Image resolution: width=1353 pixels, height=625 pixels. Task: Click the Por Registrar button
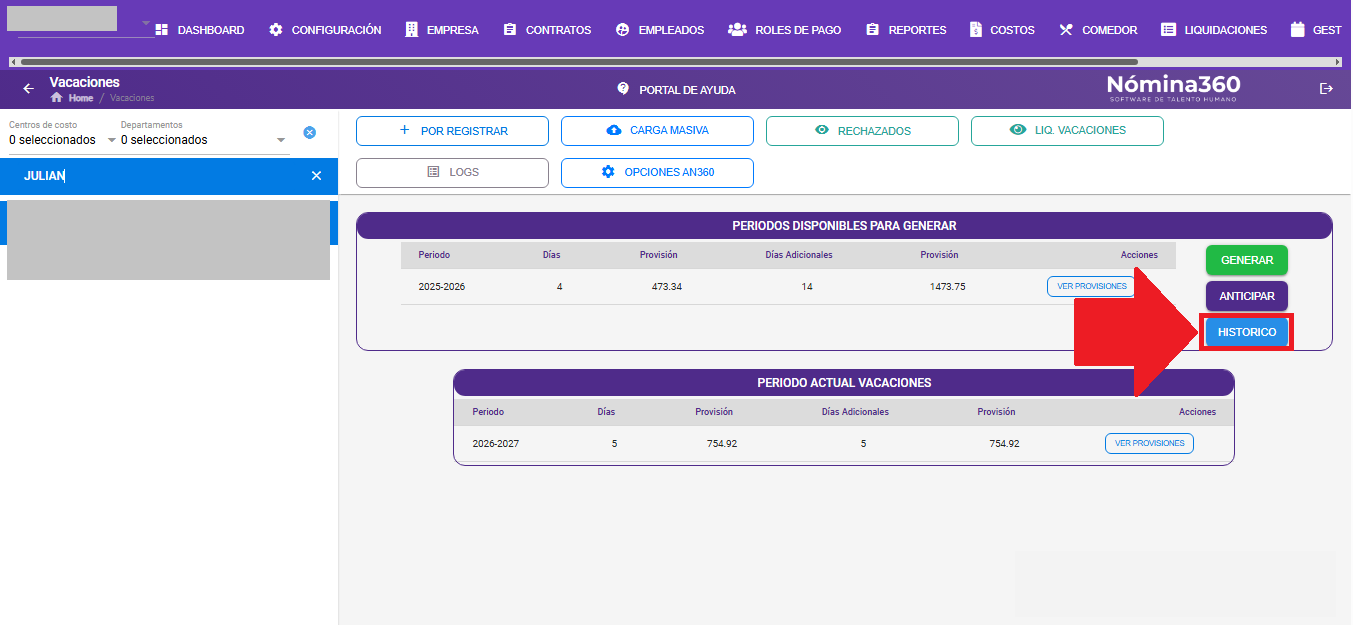point(452,131)
